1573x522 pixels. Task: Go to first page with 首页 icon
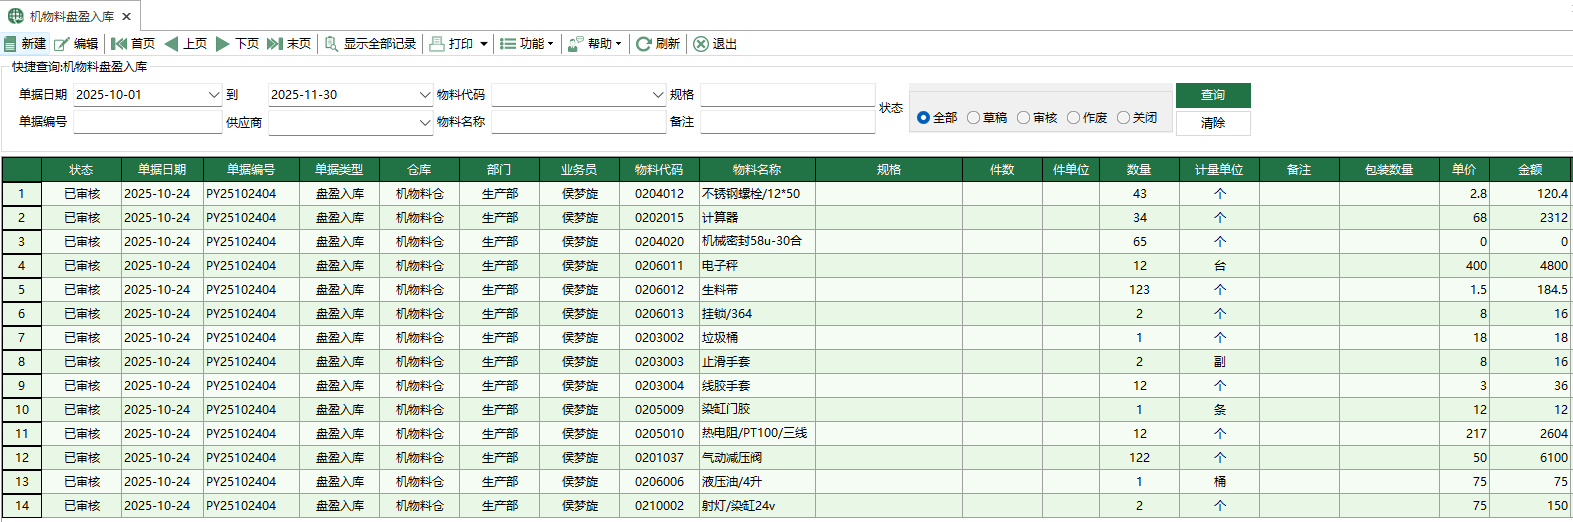coord(119,44)
